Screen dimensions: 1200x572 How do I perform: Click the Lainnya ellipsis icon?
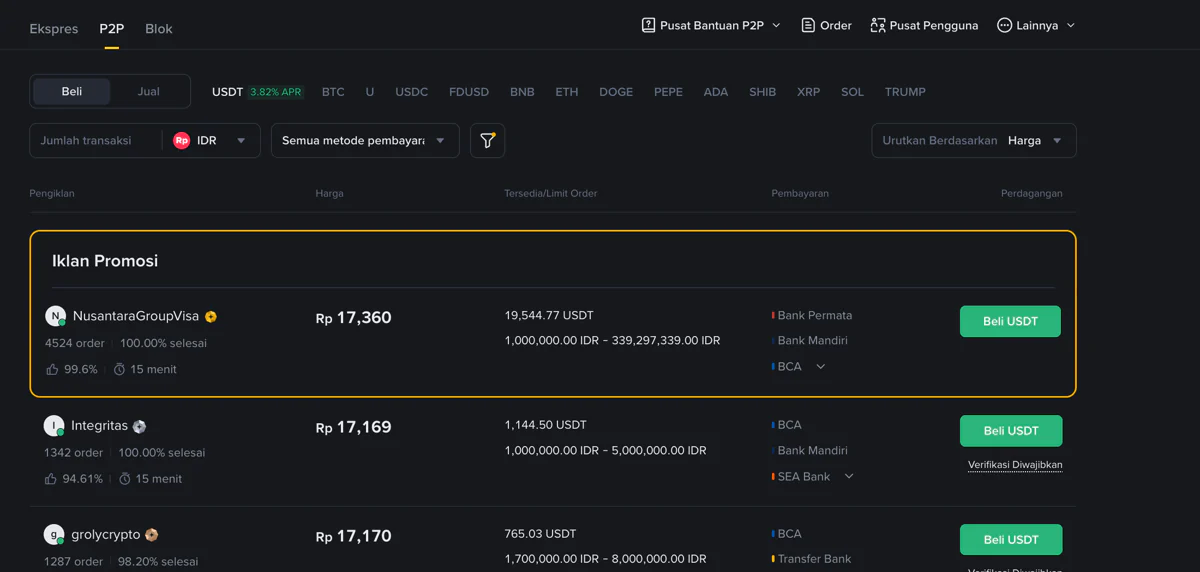pyautogui.click(x=1004, y=25)
